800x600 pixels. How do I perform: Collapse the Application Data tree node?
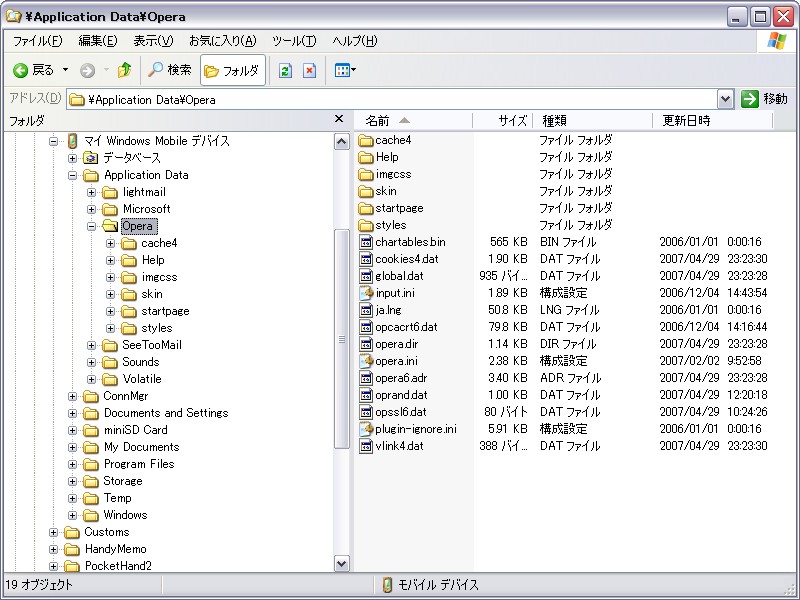click(72, 176)
